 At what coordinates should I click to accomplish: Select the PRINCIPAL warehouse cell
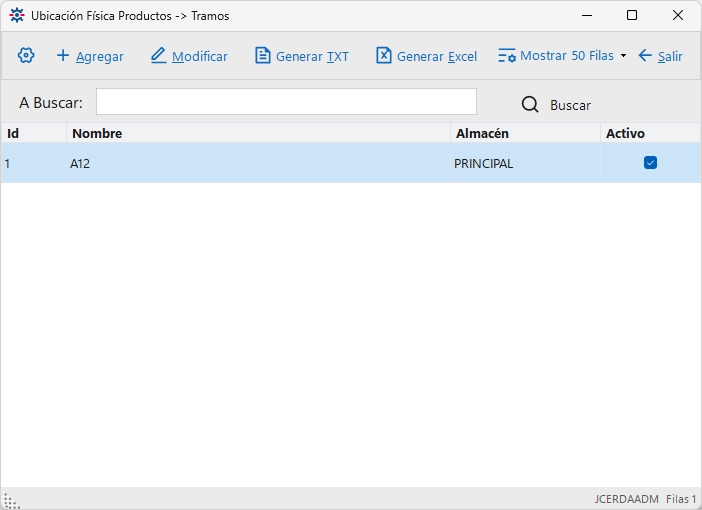pyautogui.click(x=525, y=163)
